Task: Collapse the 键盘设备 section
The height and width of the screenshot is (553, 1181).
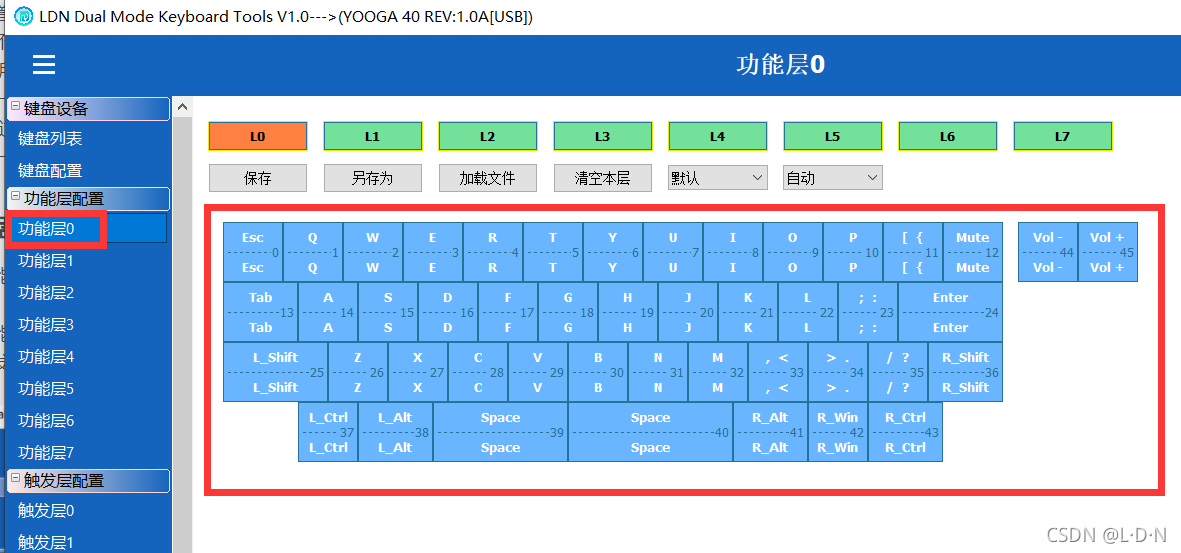Action: pyautogui.click(x=15, y=108)
